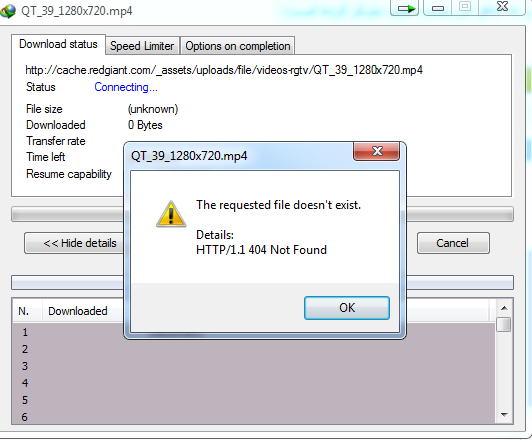Minimize the download window

[x=438, y=7]
